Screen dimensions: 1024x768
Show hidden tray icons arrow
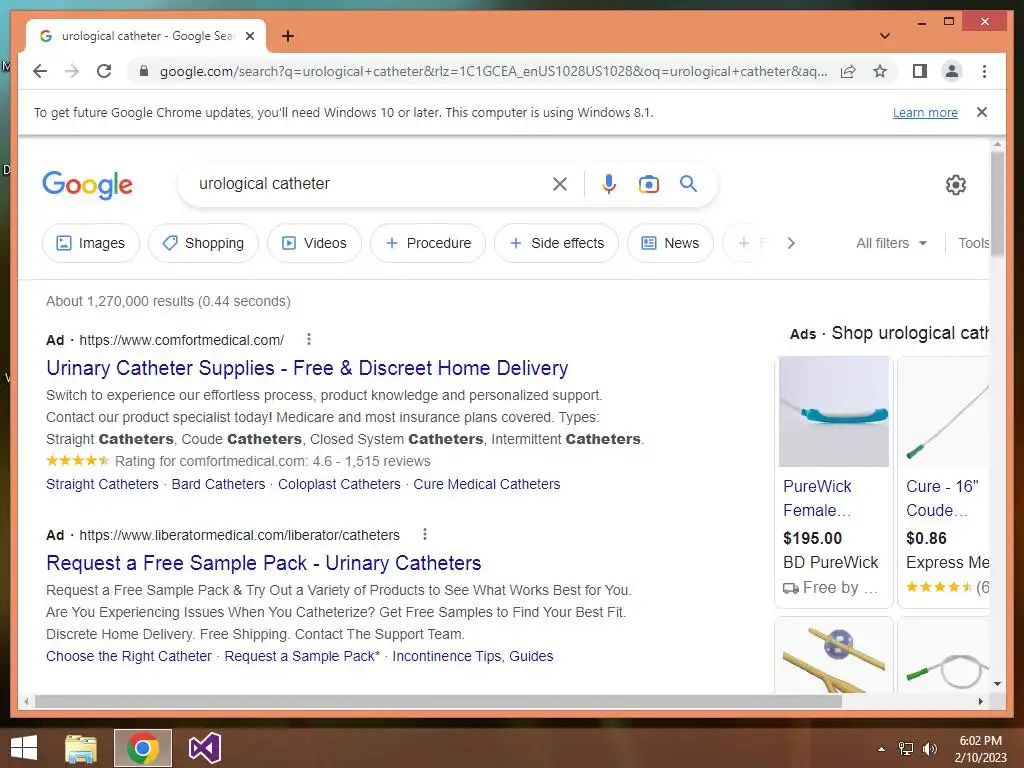(x=881, y=749)
